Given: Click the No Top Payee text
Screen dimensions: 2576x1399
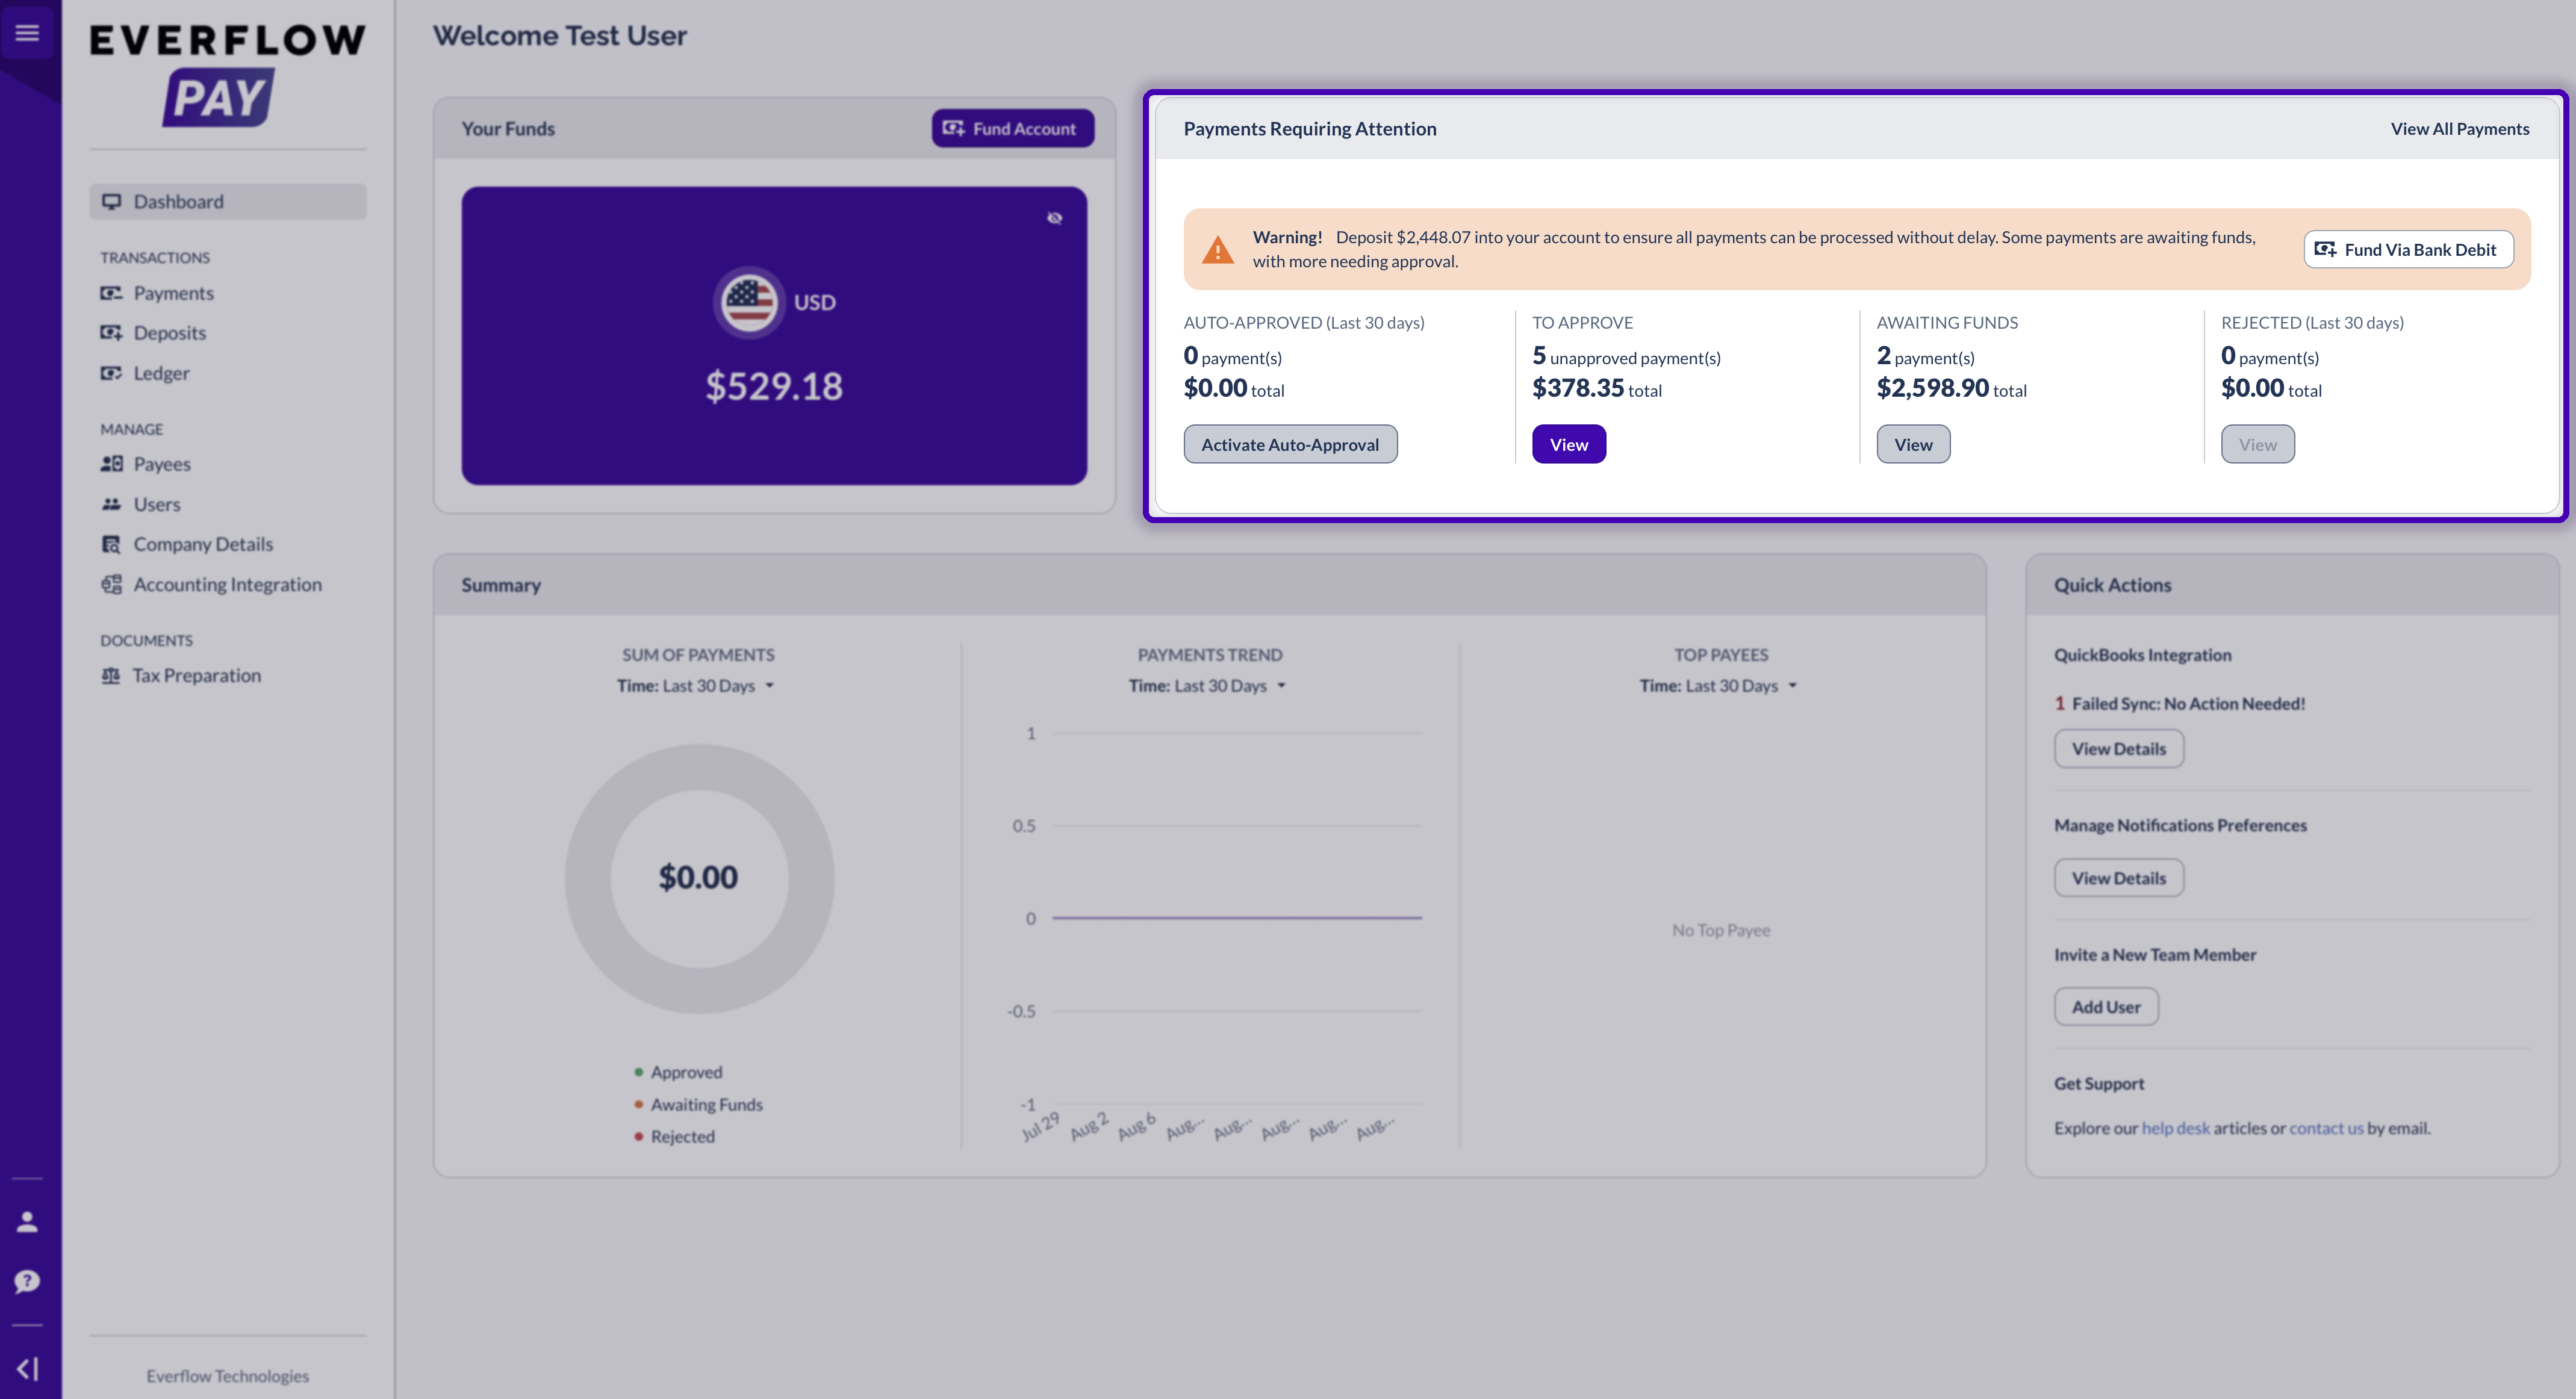Looking at the screenshot, I should click(1721, 930).
